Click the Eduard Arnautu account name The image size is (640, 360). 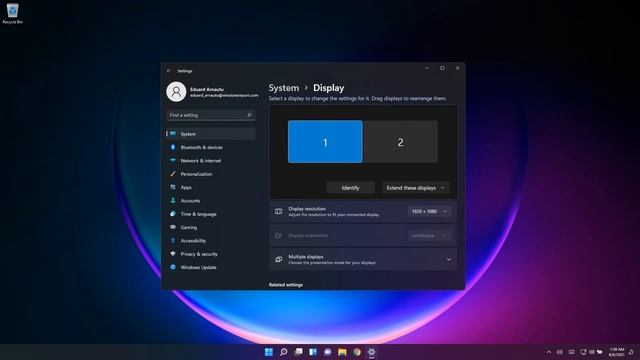tap(207, 89)
